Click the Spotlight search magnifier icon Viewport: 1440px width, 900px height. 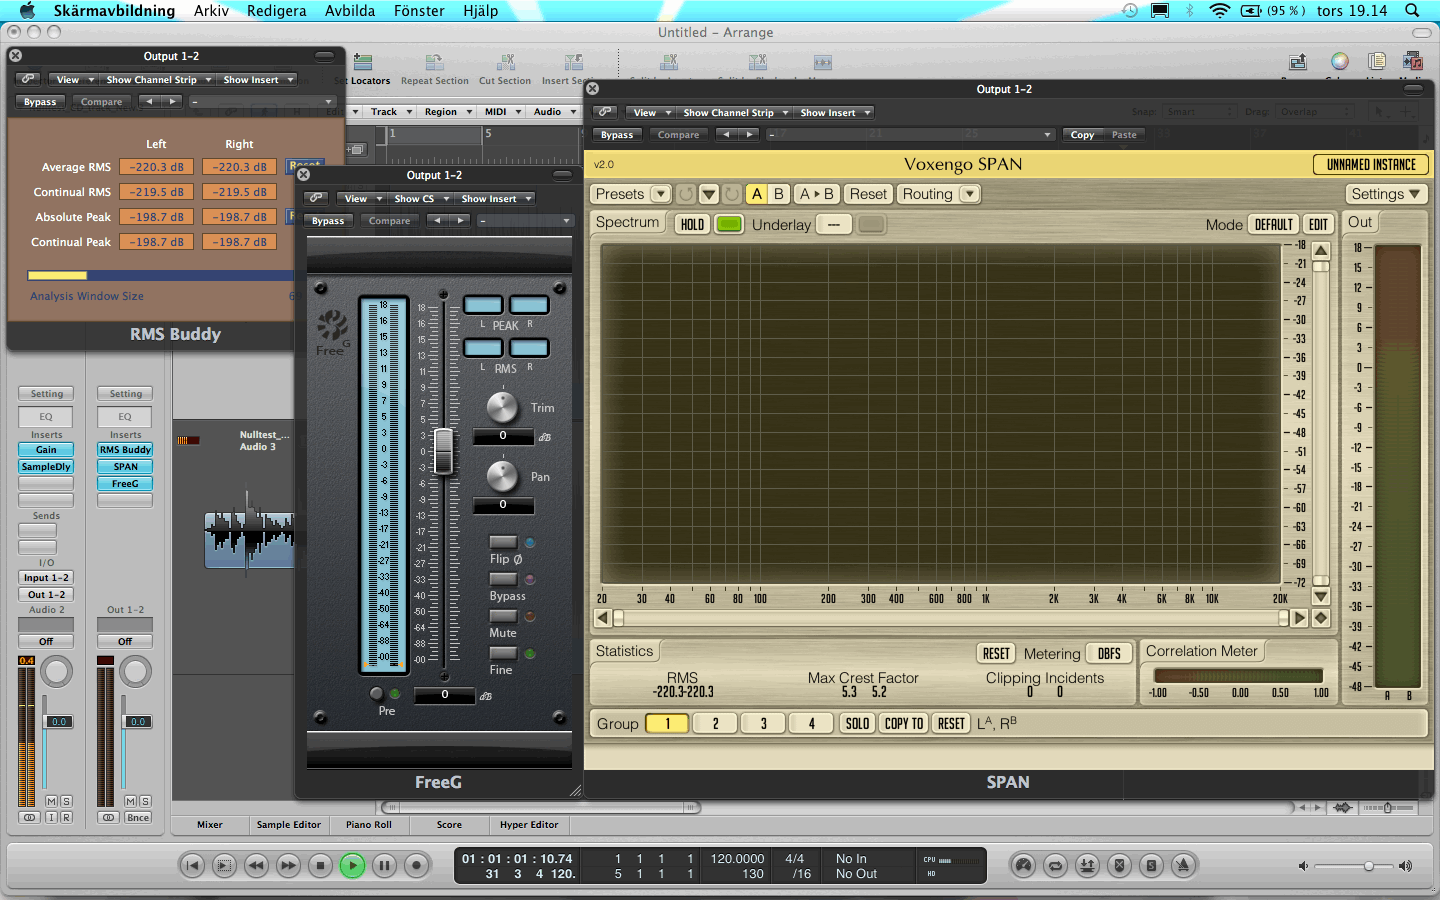[x=1412, y=11]
